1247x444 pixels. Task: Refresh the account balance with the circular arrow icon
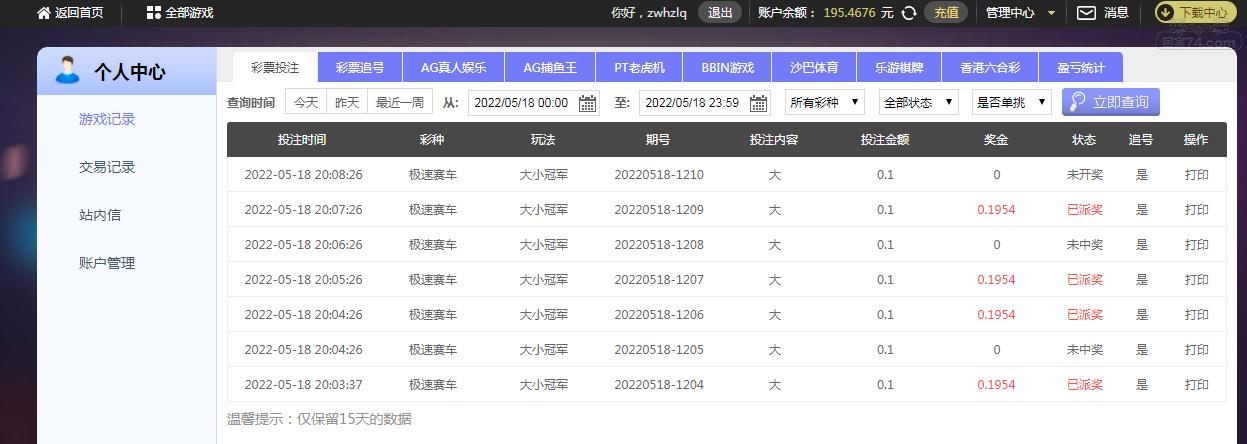coord(909,13)
